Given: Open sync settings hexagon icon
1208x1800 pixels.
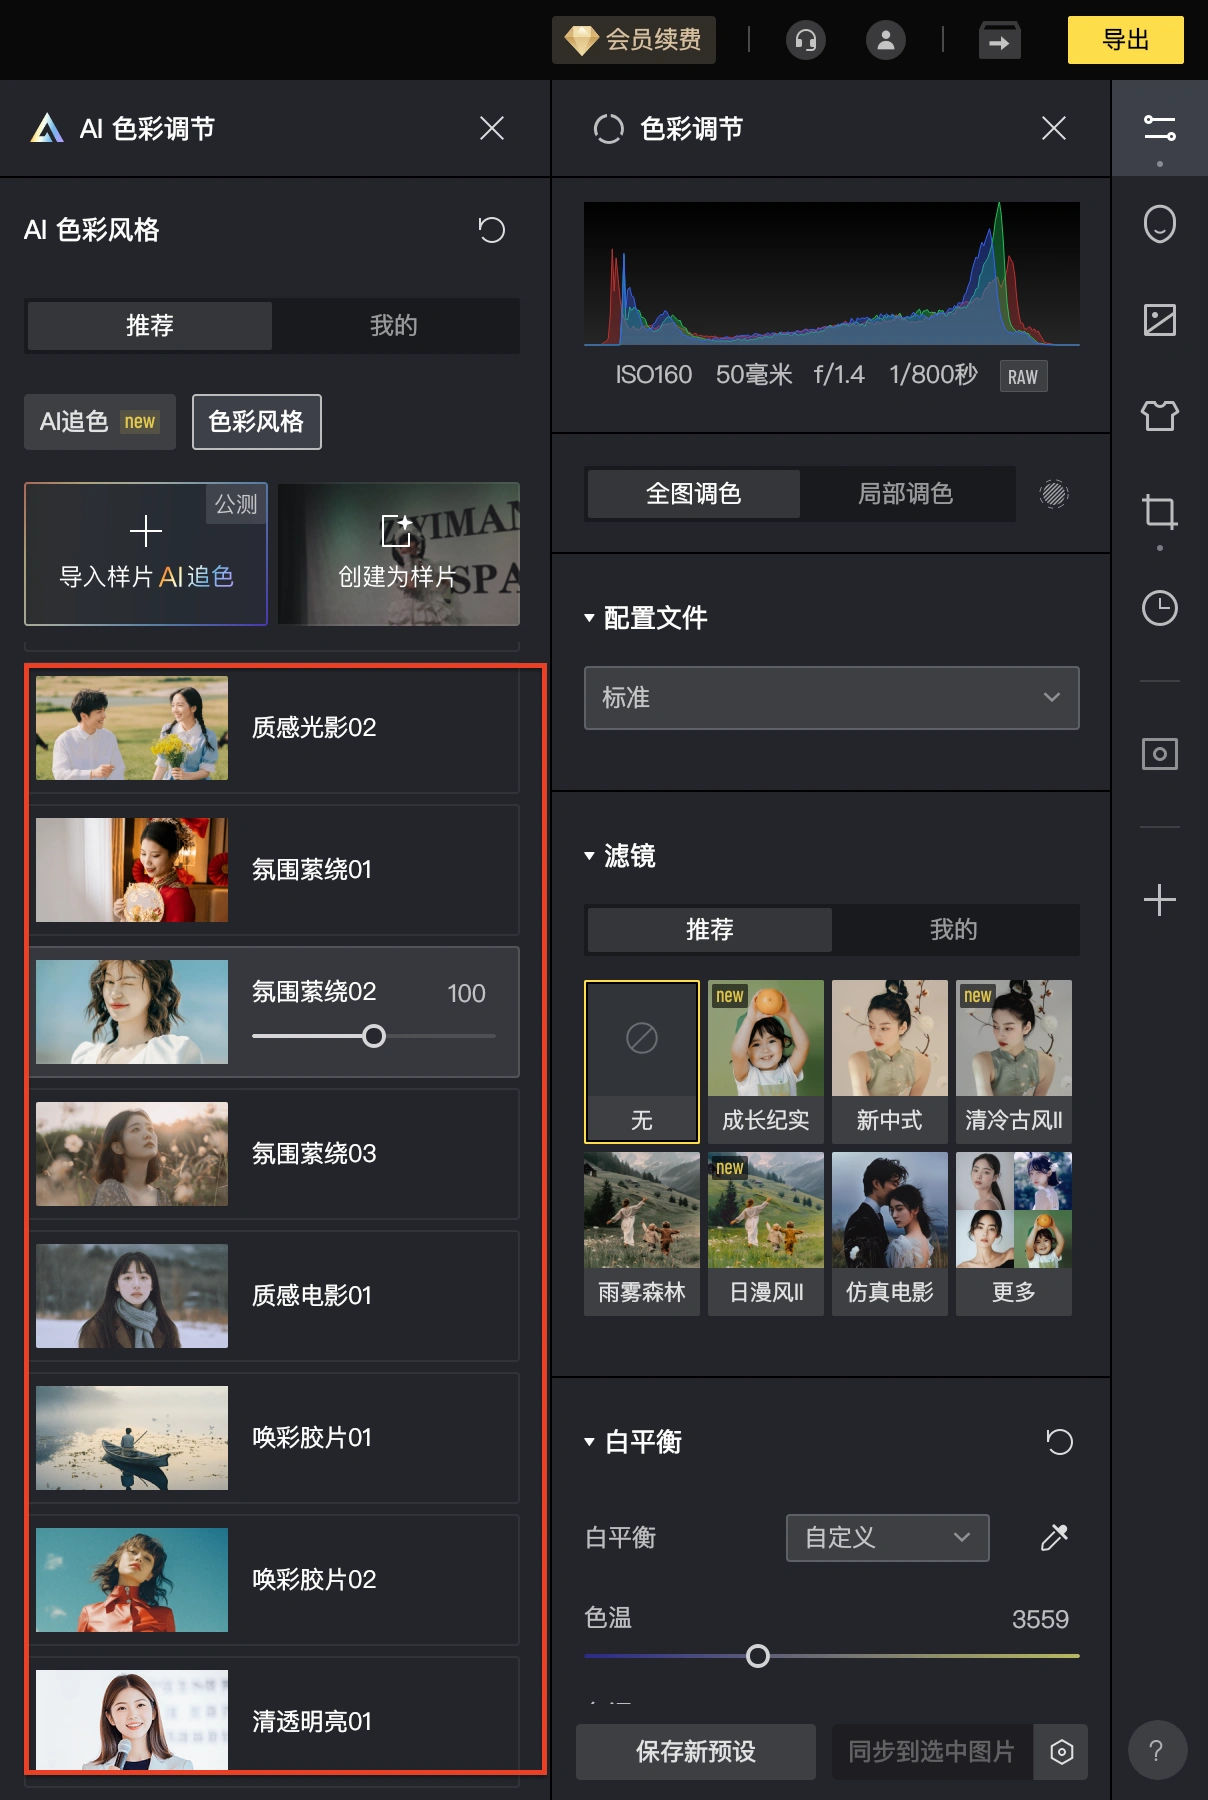Looking at the screenshot, I should (1061, 1752).
